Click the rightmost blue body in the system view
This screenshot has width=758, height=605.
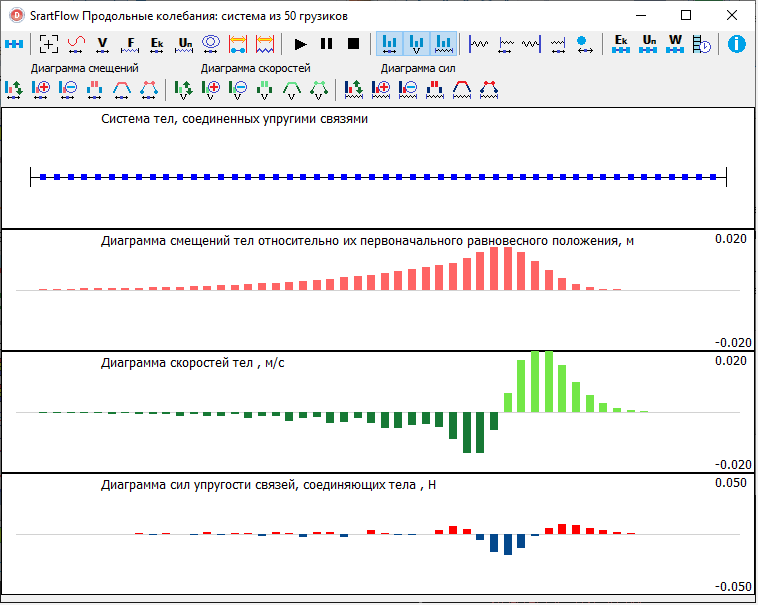[713, 177]
